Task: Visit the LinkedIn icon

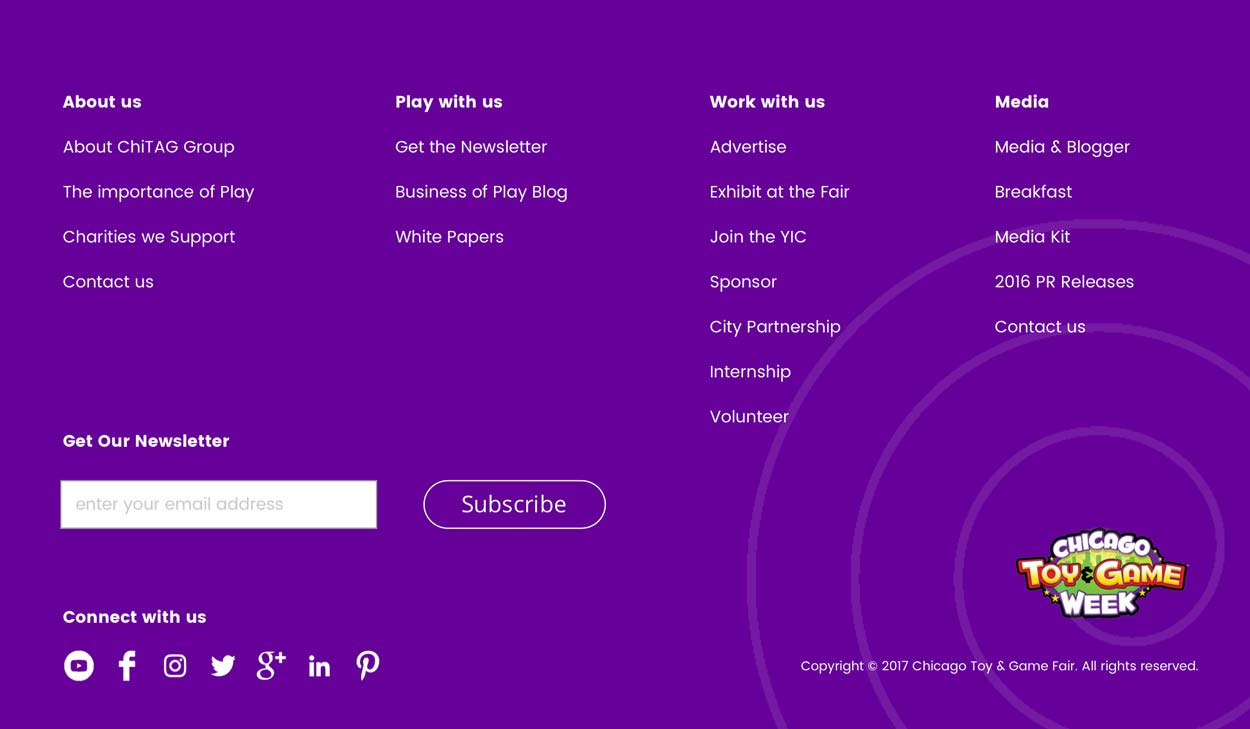Action: (x=319, y=666)
